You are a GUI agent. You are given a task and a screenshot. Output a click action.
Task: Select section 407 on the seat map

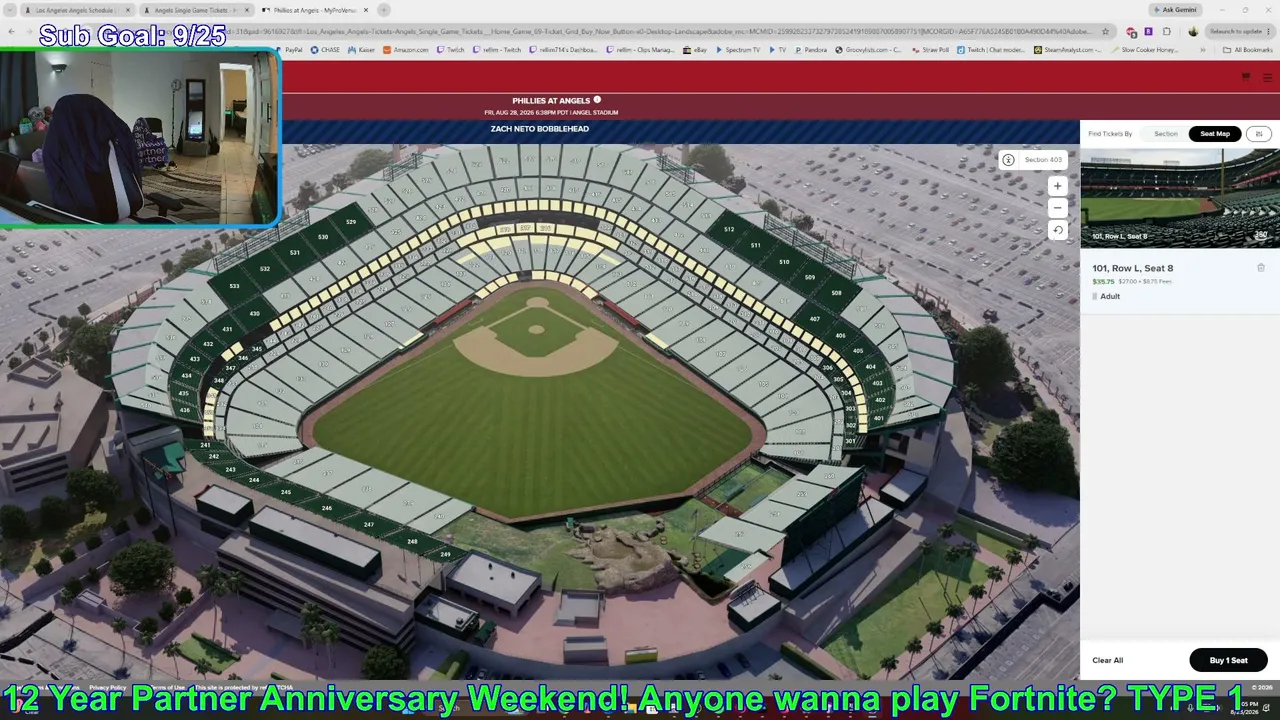coord(815,319)
